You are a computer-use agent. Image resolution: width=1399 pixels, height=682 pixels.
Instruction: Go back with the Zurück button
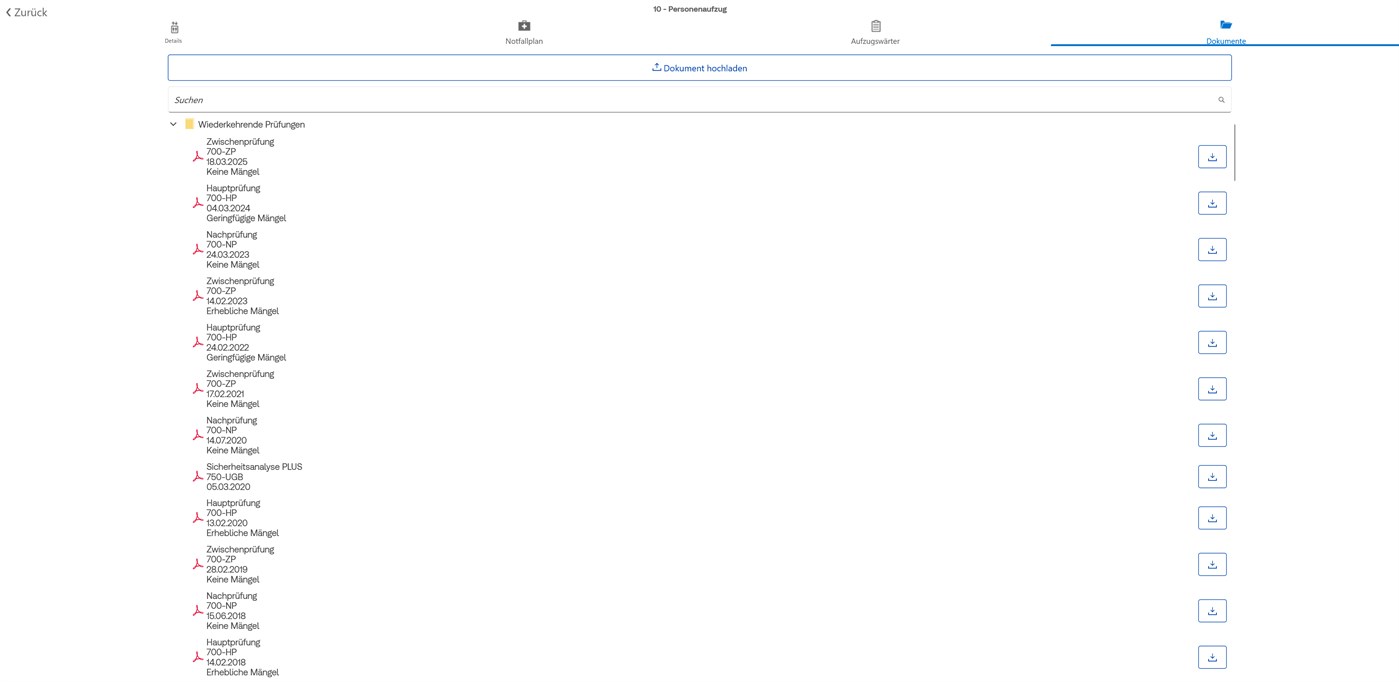tap(27, 12)
